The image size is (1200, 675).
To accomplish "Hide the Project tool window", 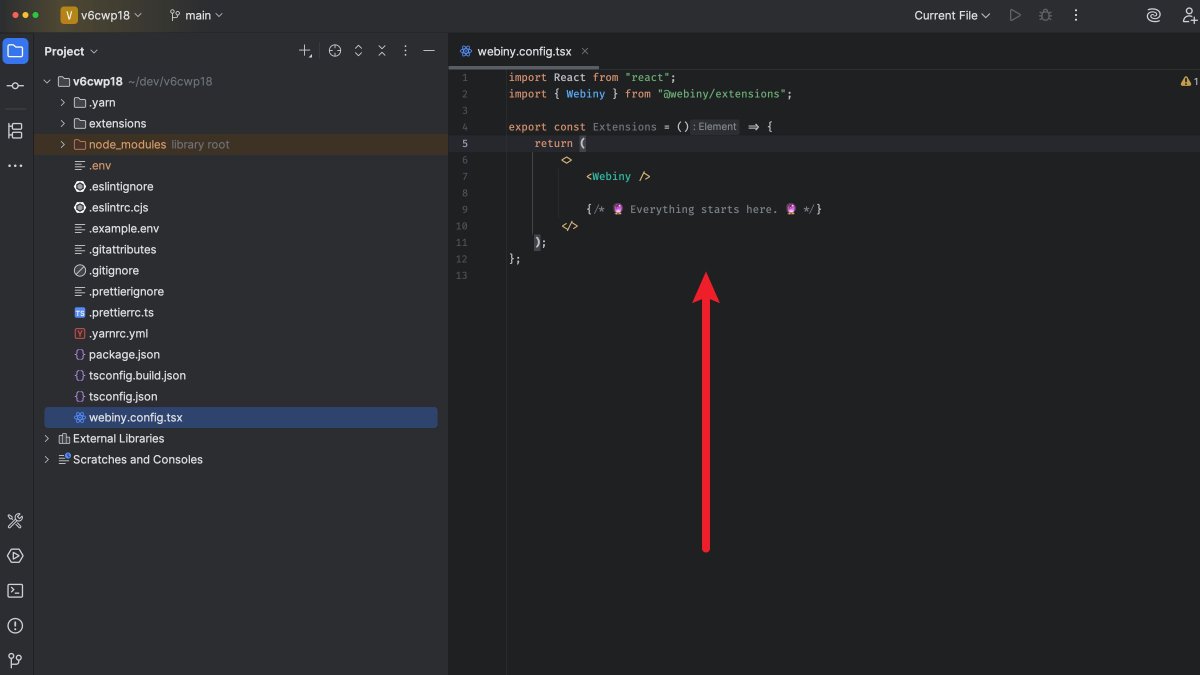I will point(429,50).
